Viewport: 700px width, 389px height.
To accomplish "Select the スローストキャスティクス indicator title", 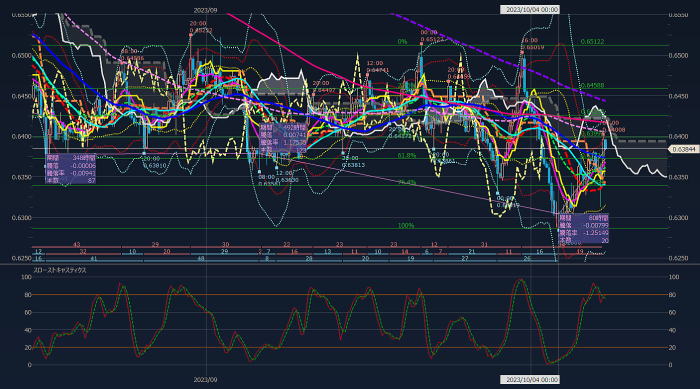I will 60,270.
